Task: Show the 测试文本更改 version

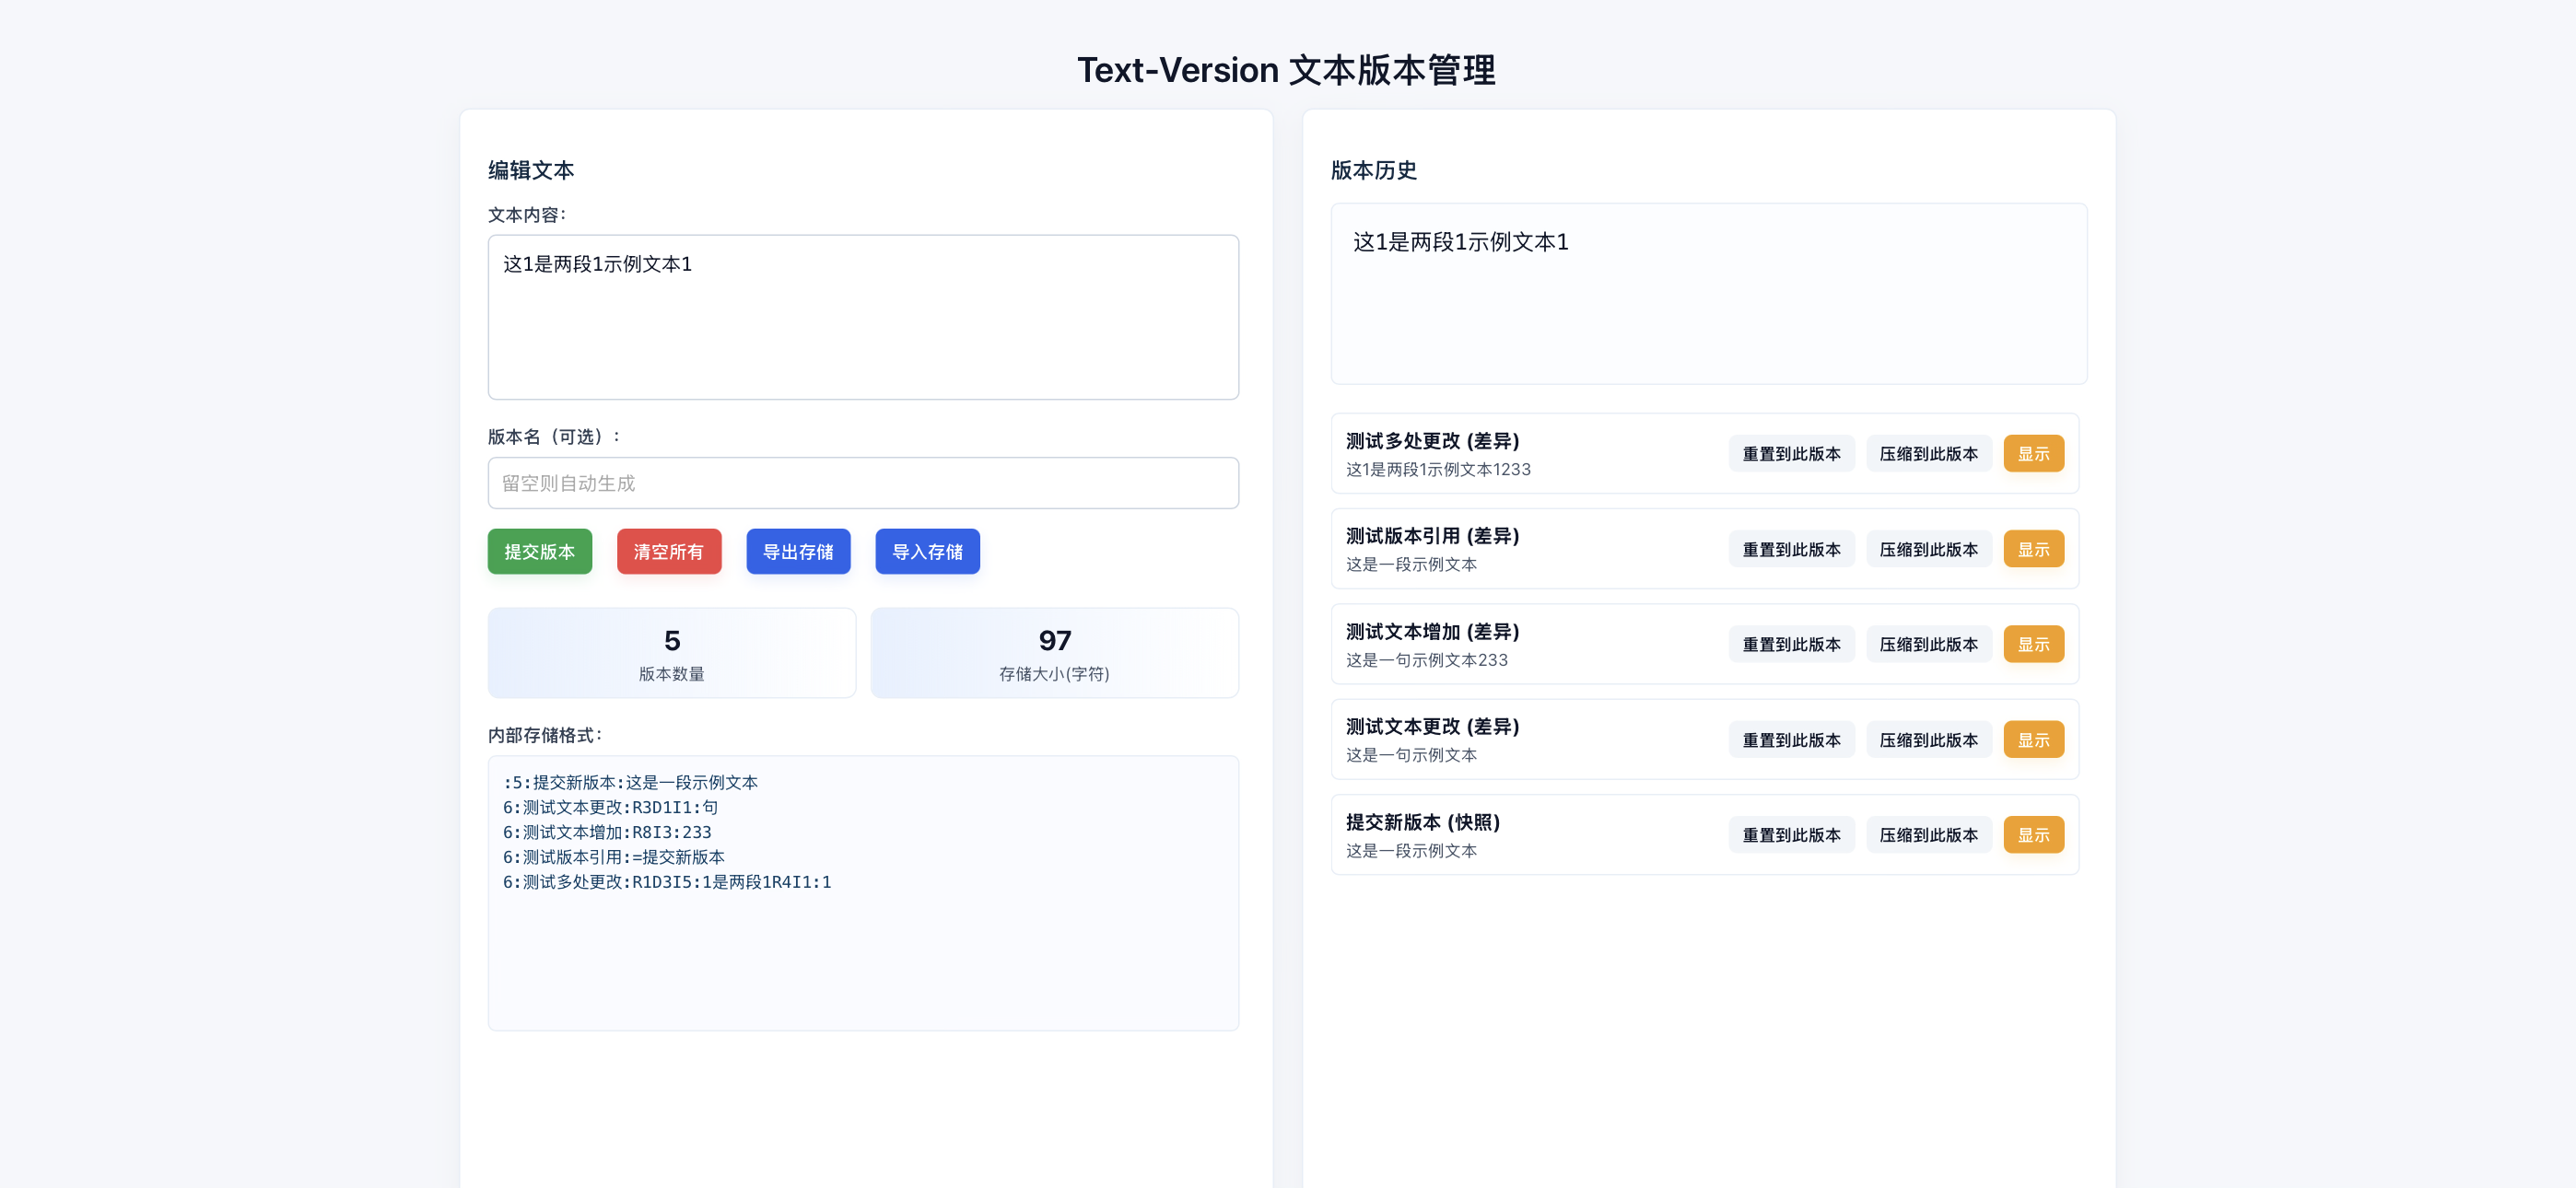Action: coord(2032,740)
